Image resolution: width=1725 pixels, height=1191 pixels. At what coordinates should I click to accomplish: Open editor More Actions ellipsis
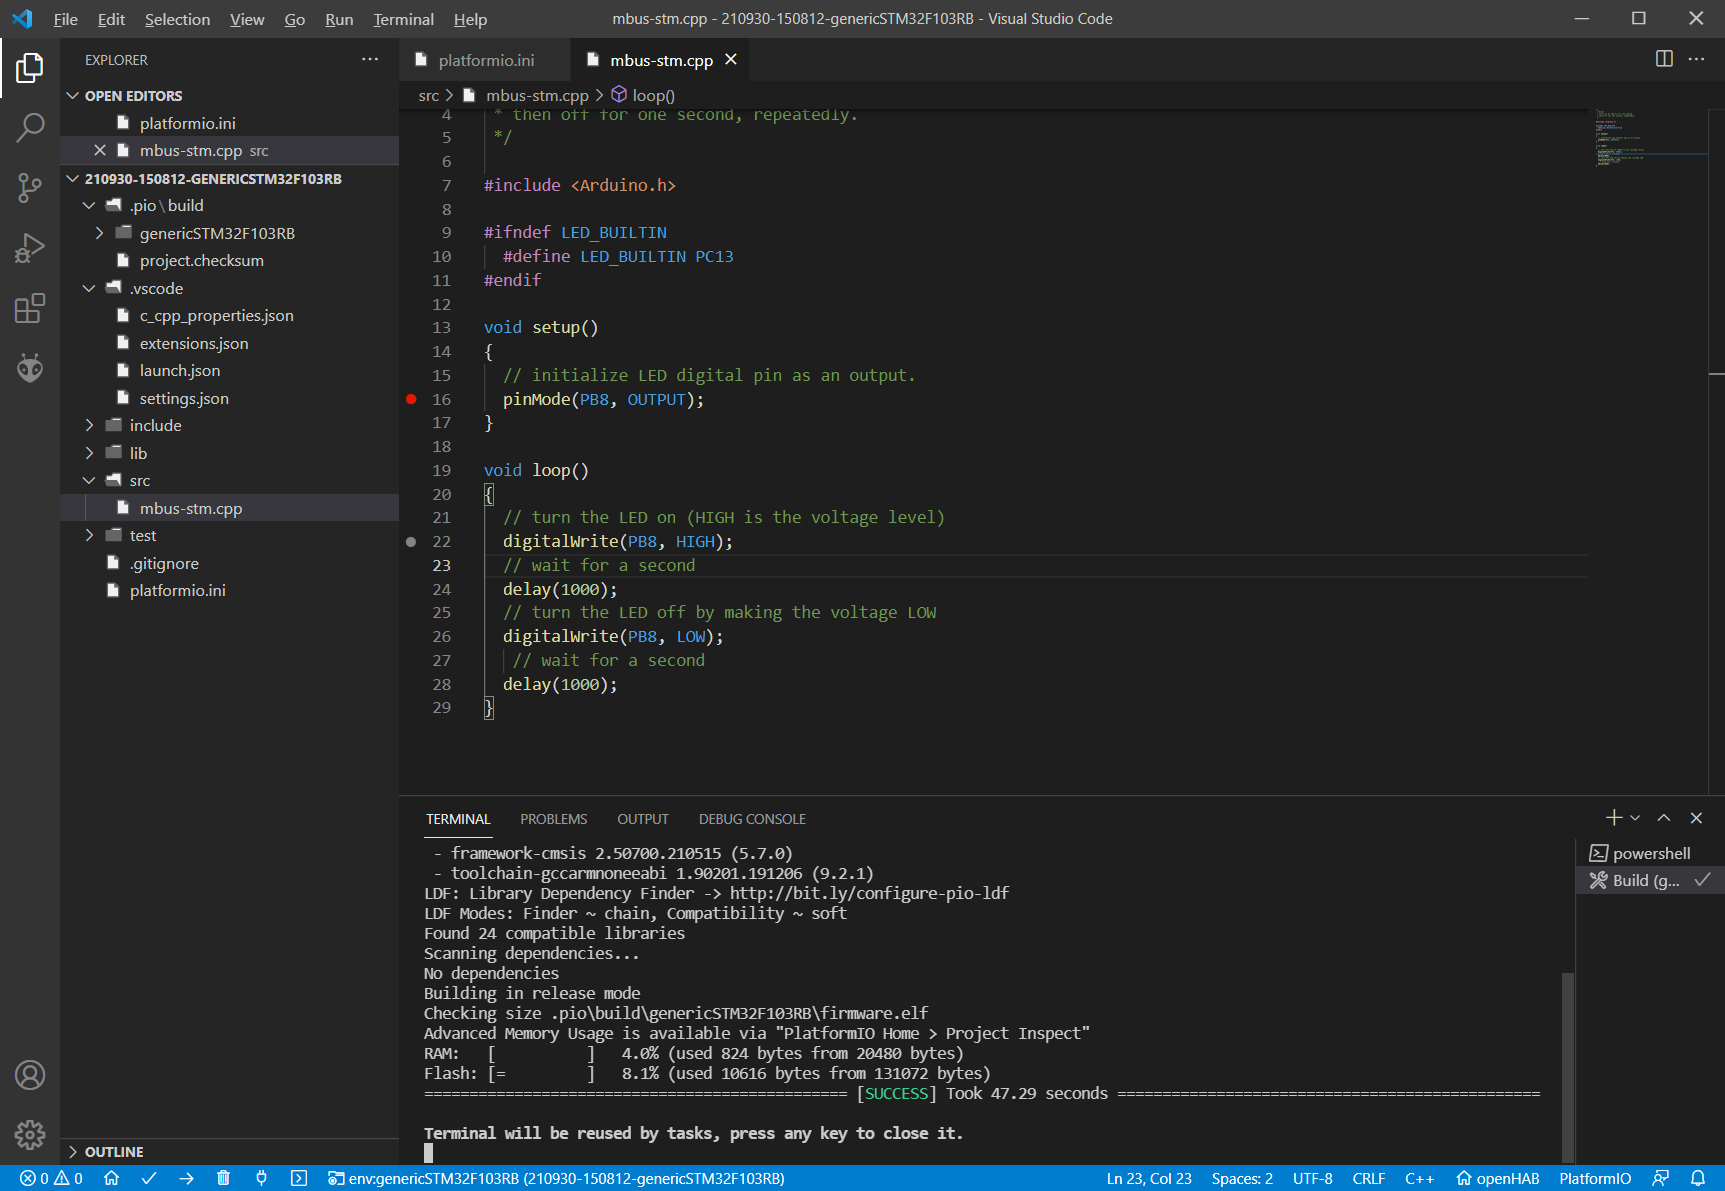coord(1697,59)
